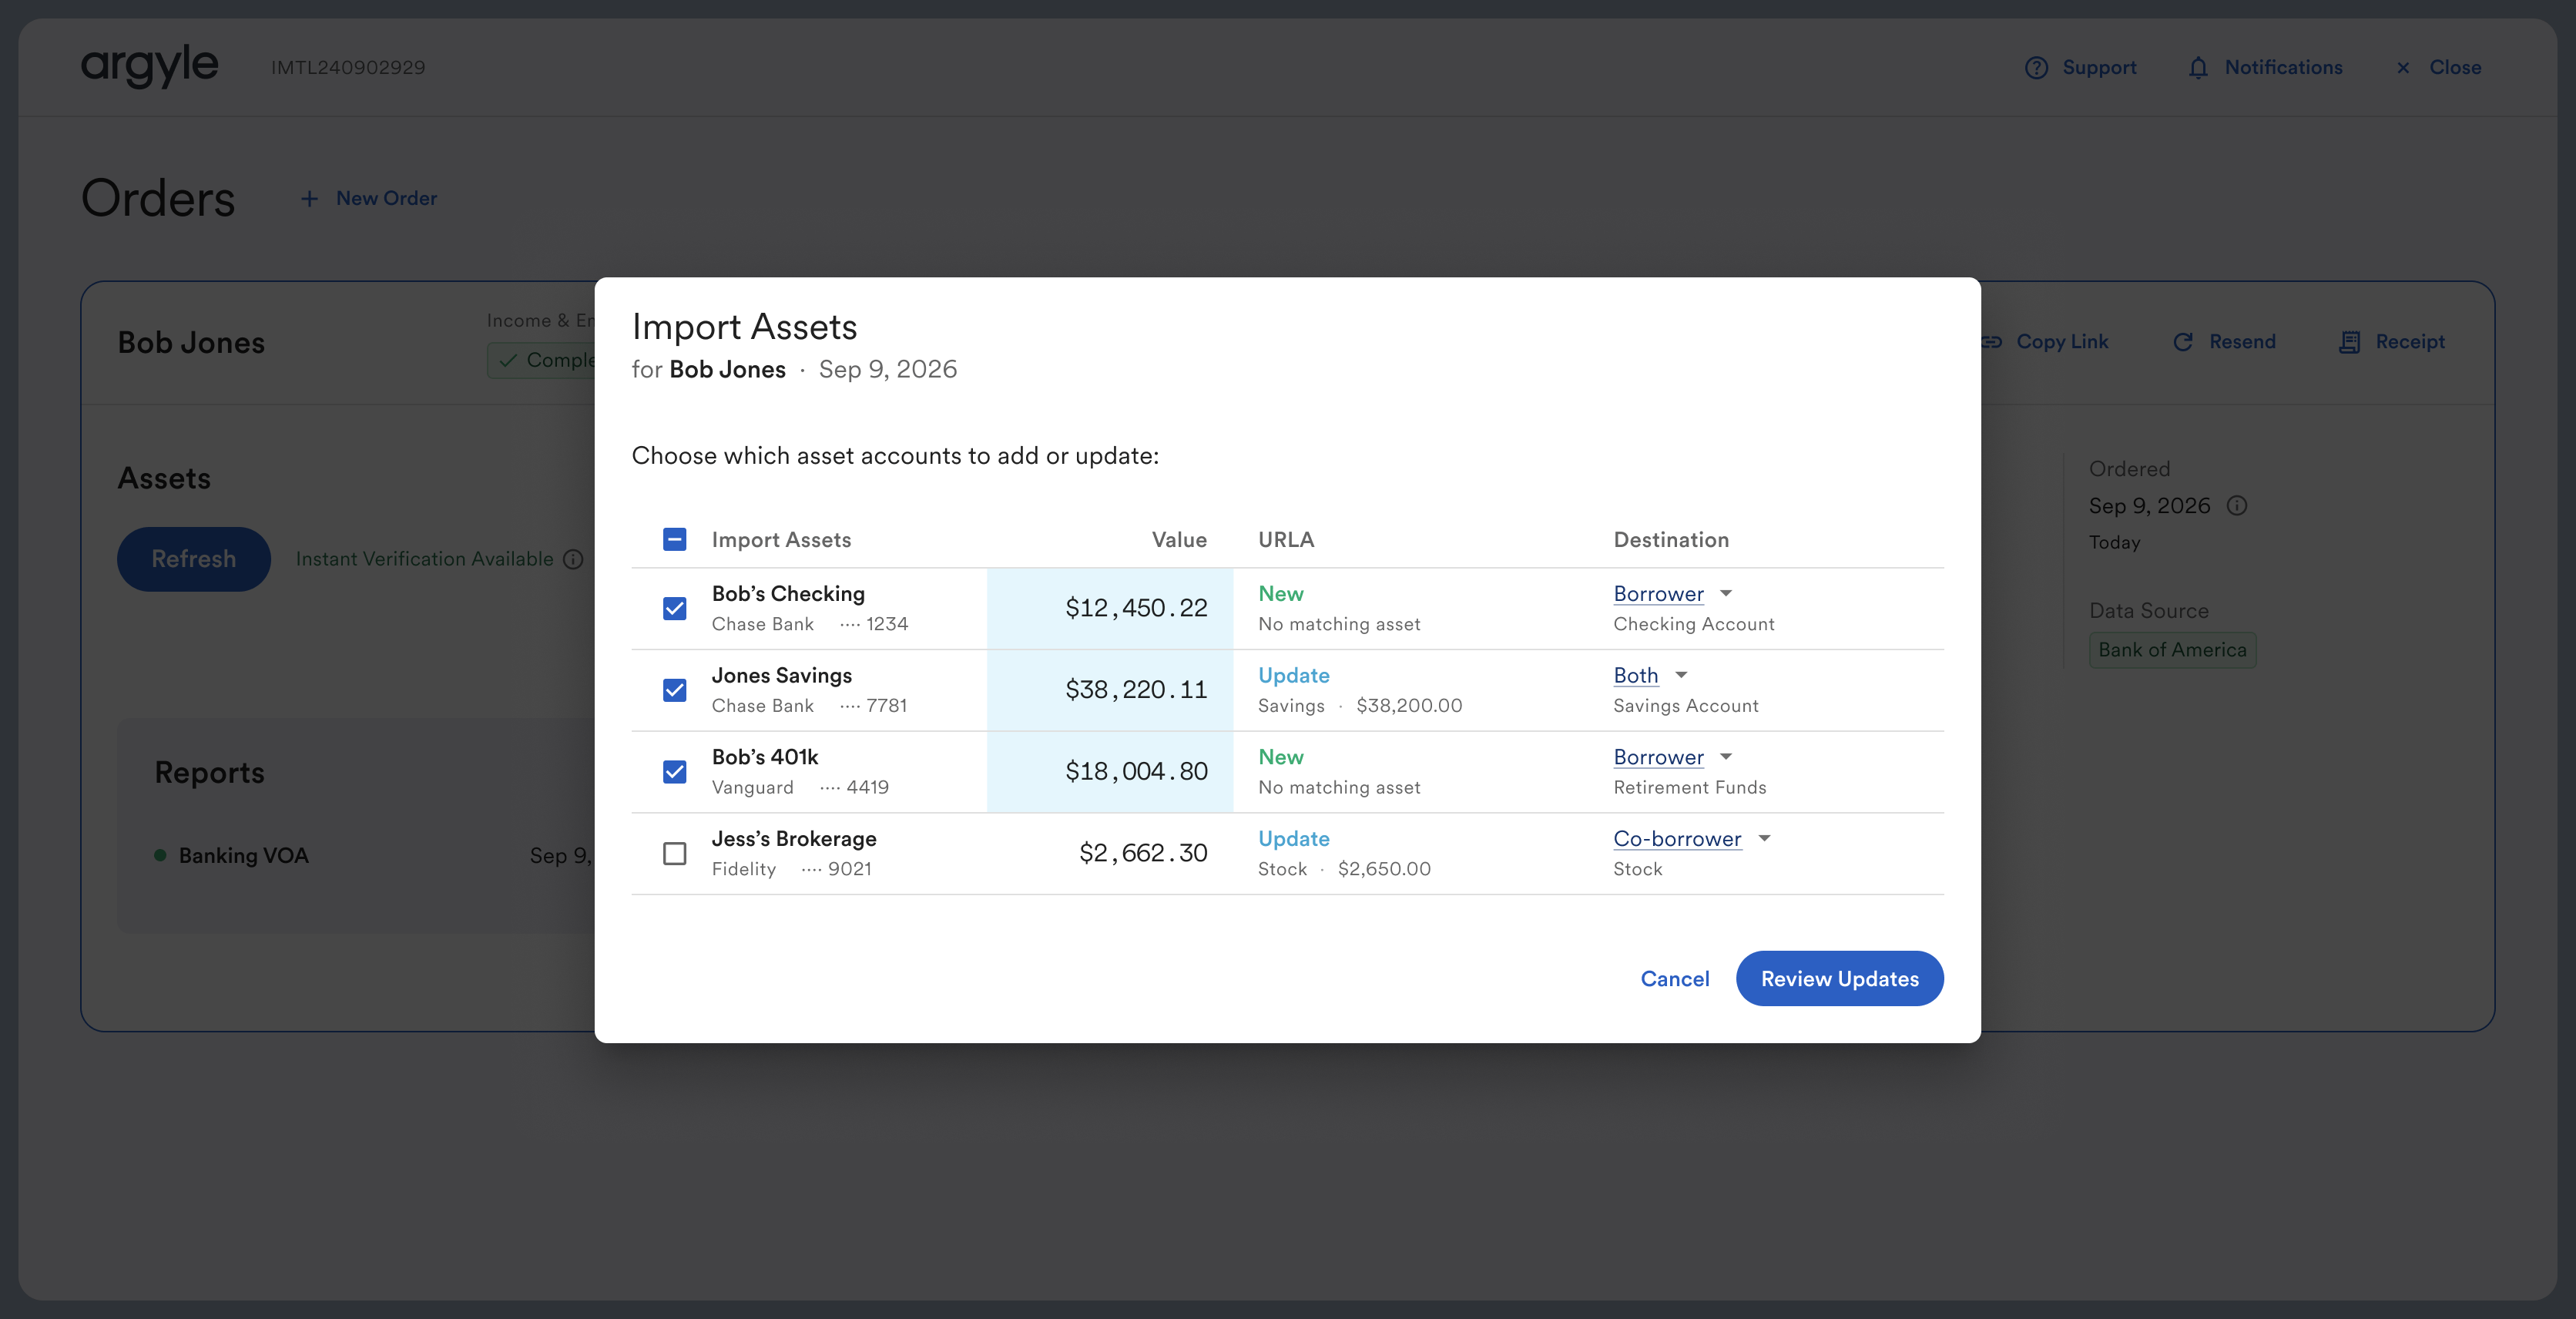Screen dimensions: 2576x1319
Task: Click the Jones Savings account name
Action: (x=782, y=675)
